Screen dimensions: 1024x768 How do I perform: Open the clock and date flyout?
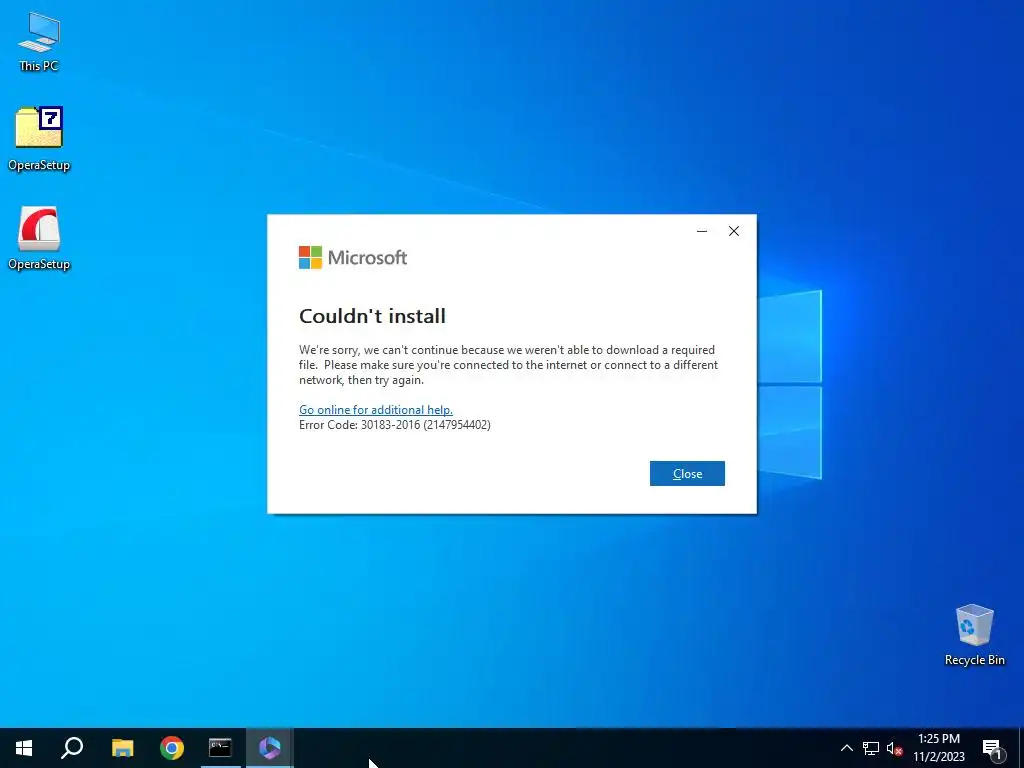(x=938, y=748)
